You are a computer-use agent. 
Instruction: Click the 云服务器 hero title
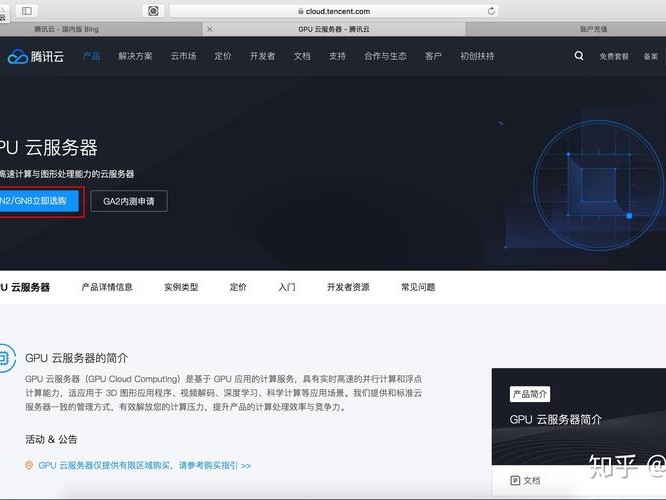click(x=49, y=148)
